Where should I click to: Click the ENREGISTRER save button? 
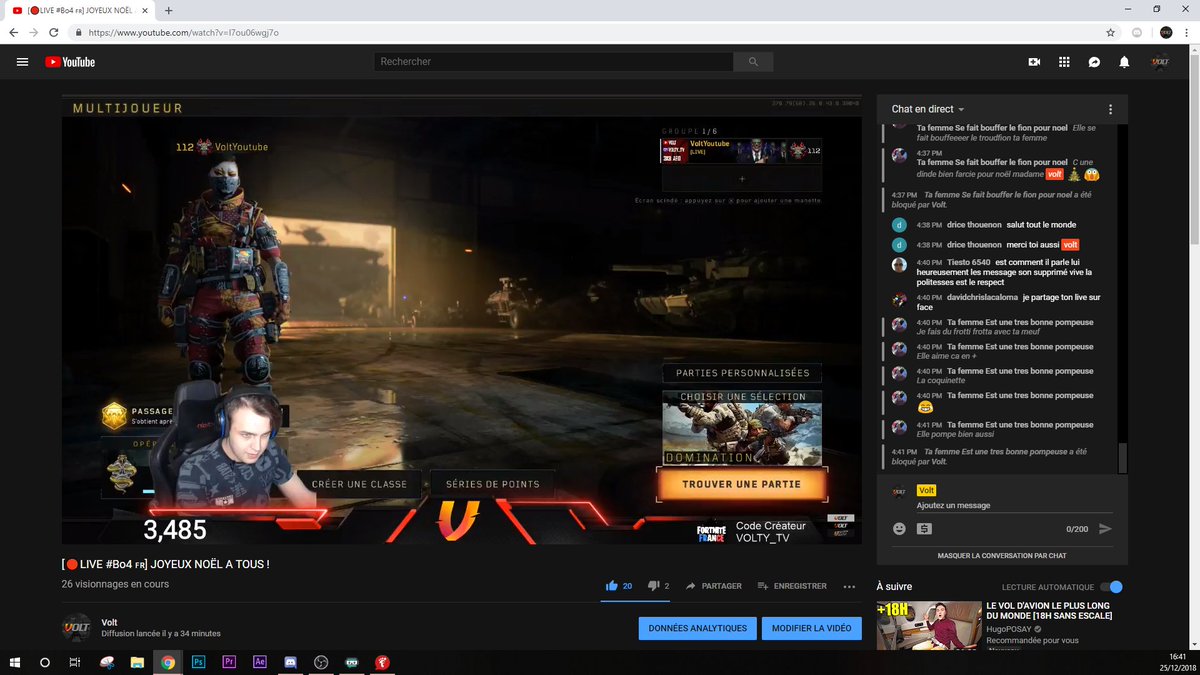tap(792, 586)
